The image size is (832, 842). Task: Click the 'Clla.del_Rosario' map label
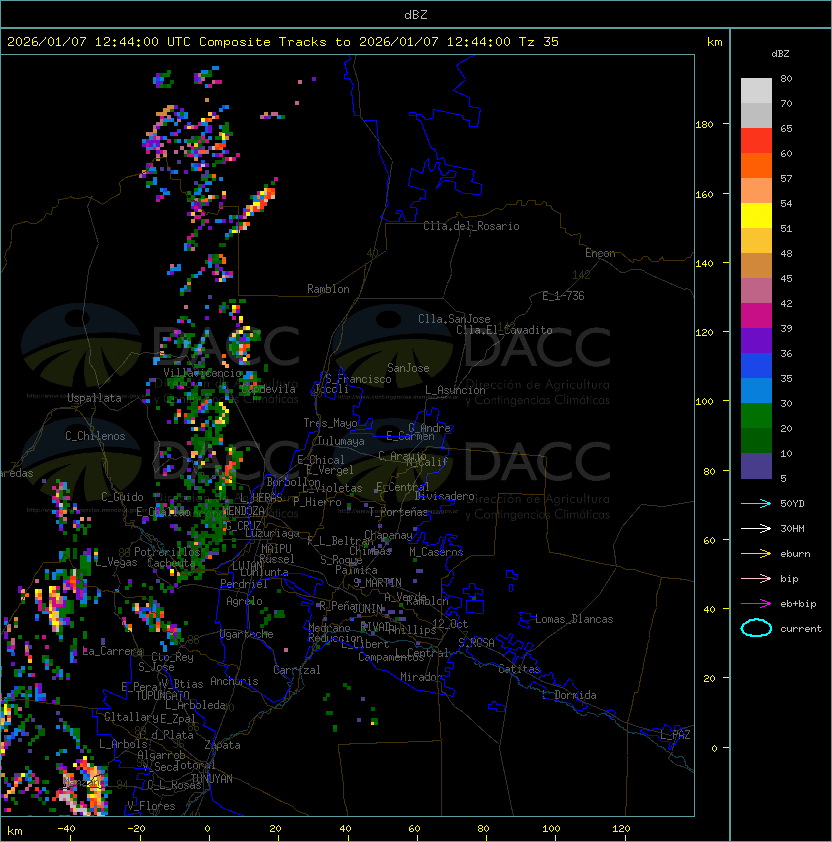tap(471, 226)
